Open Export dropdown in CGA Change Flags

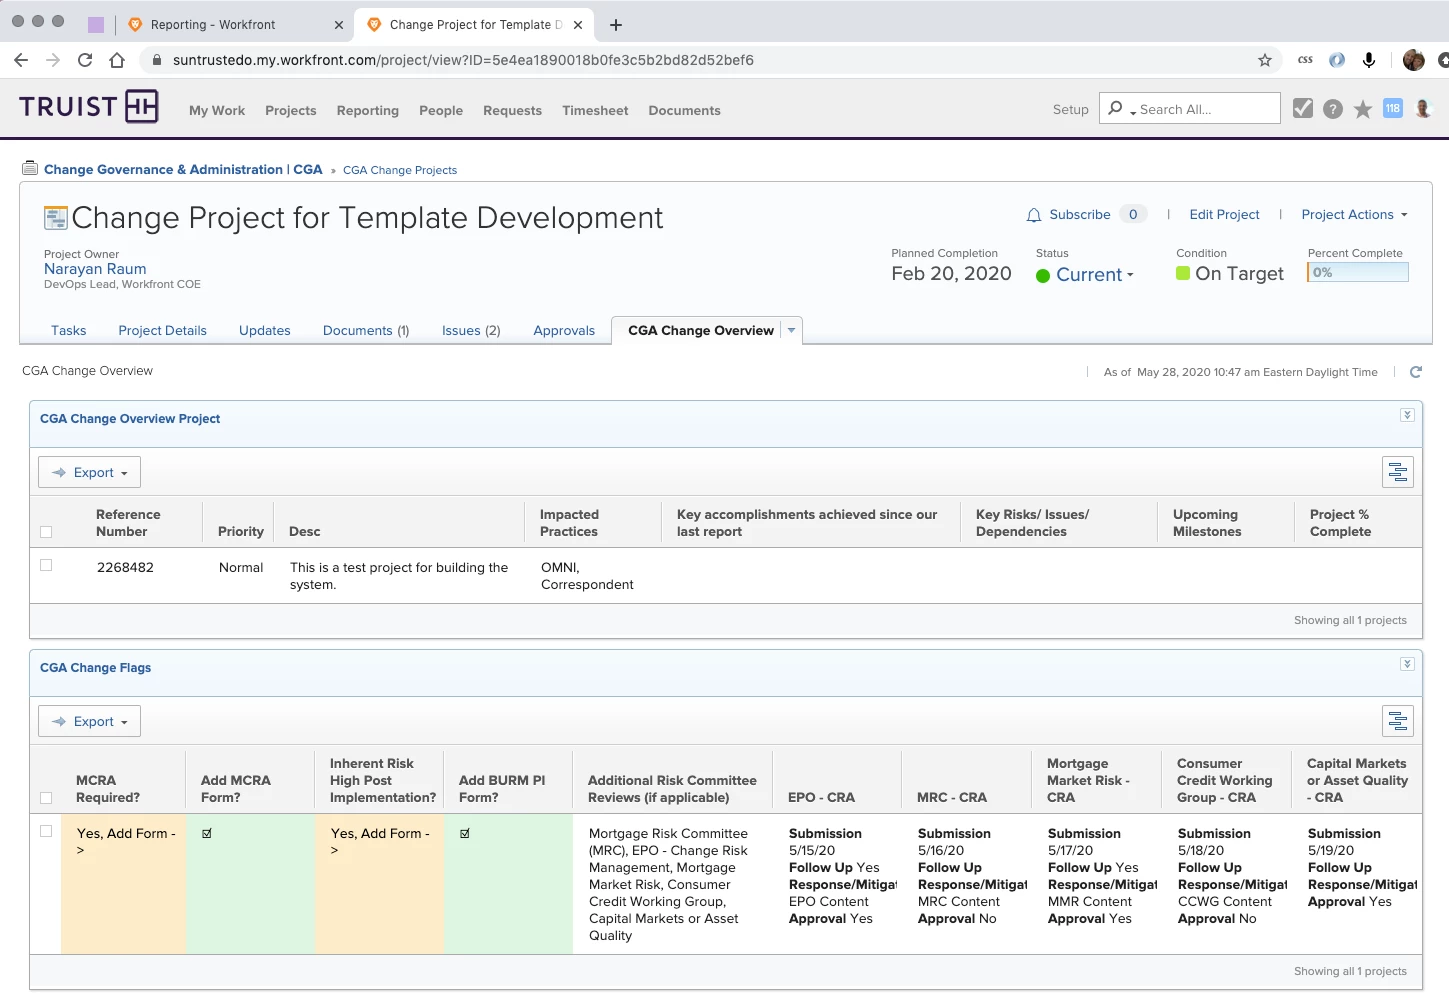(90, 721)
